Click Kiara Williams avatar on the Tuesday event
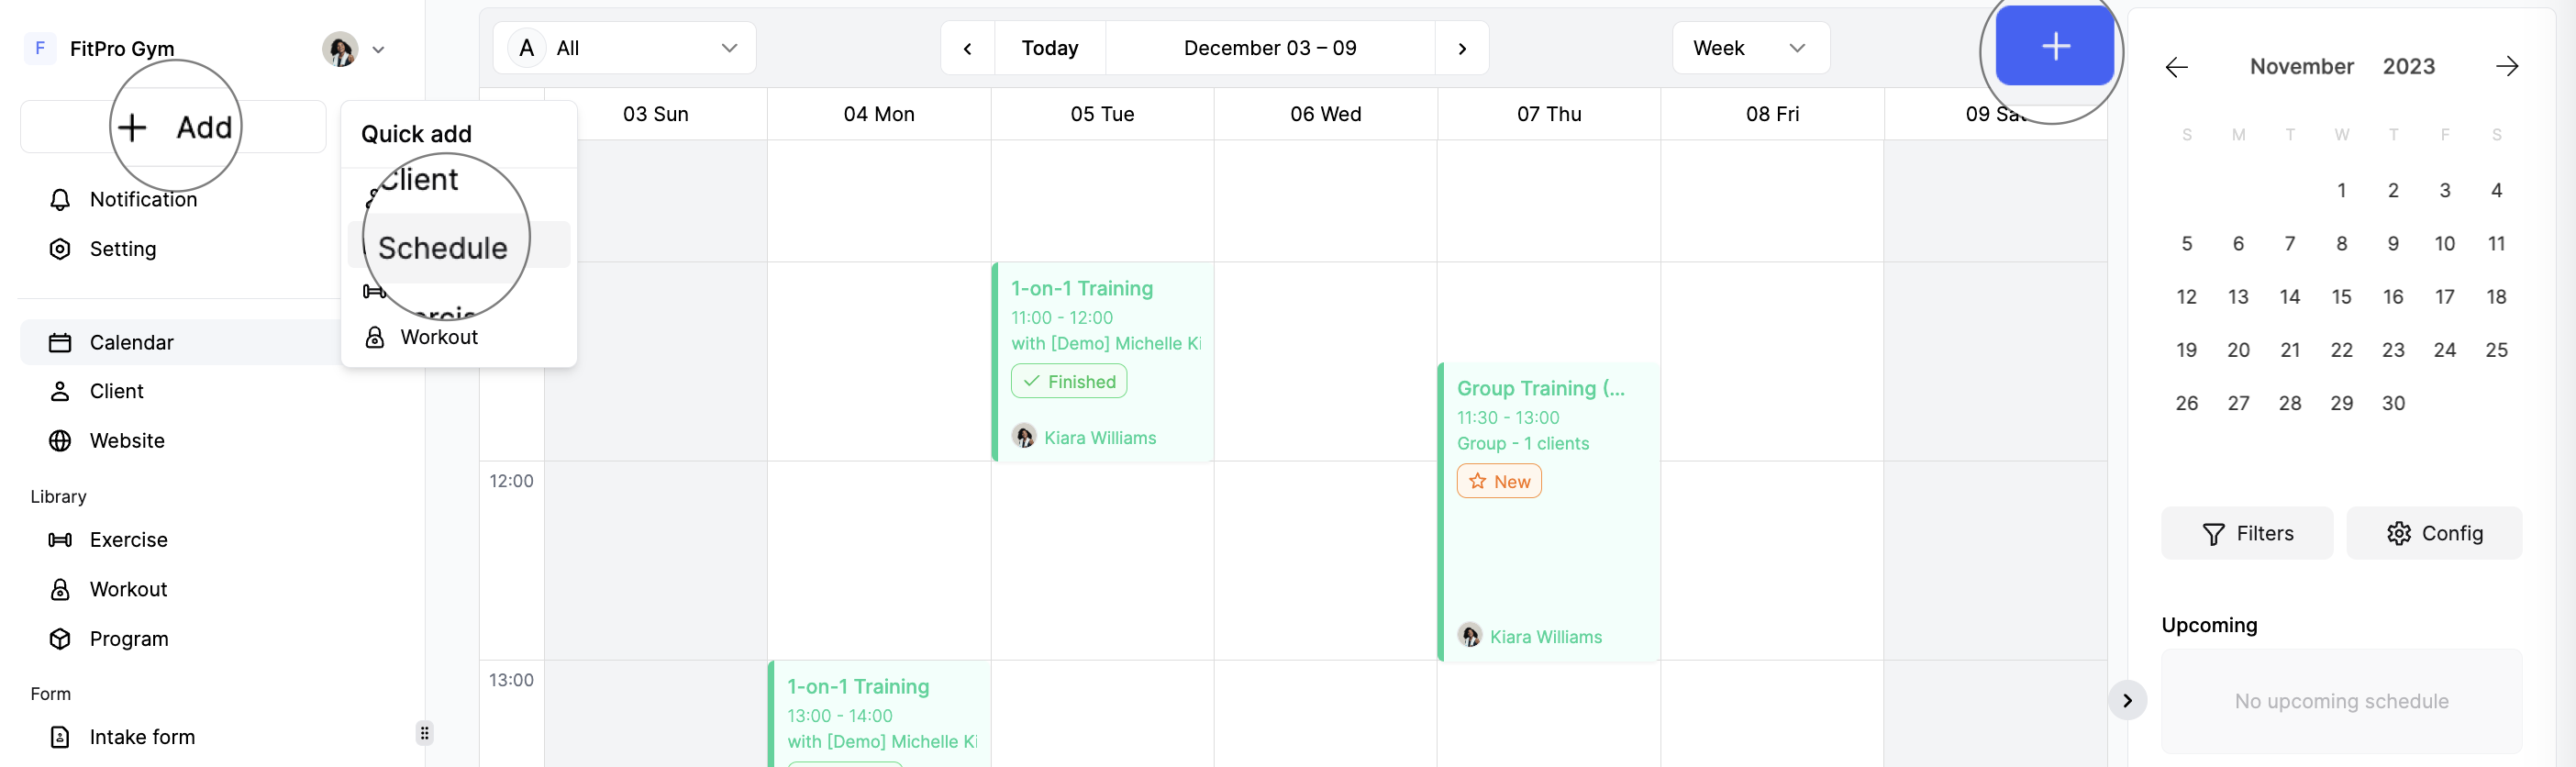2576x767 pixels. pyautogui.click(x=1024, y=437)
